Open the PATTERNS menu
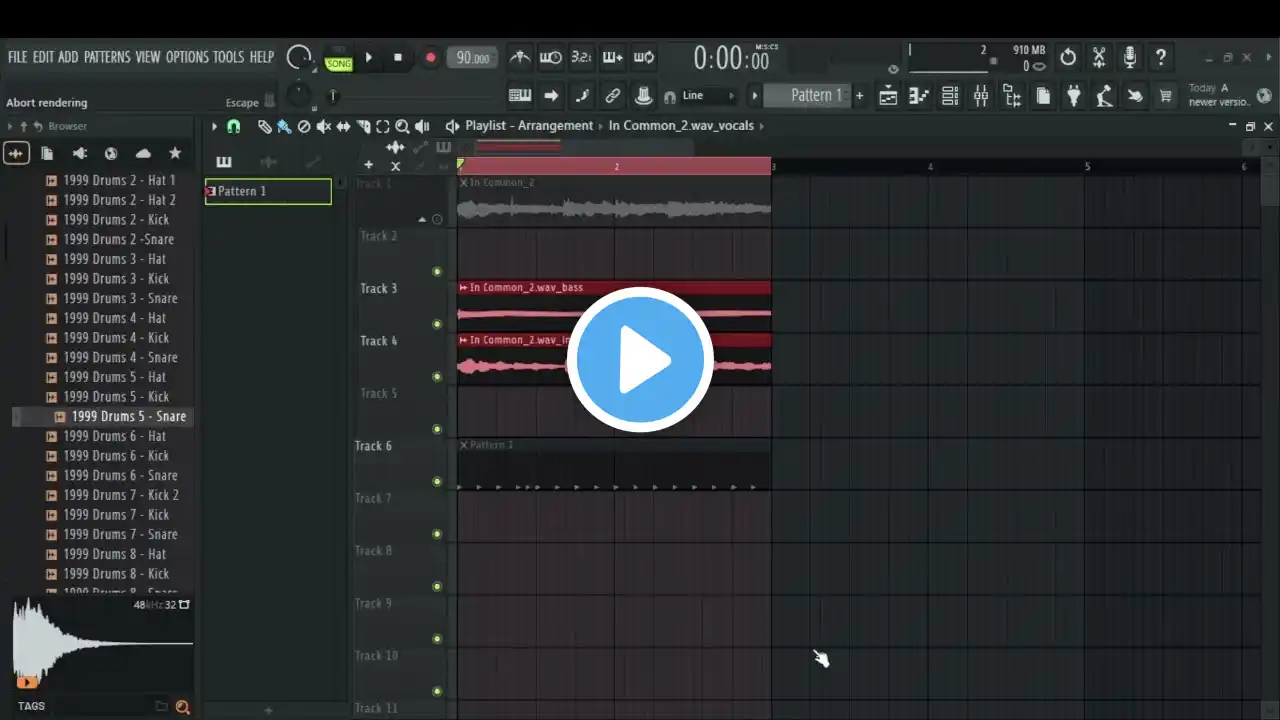1280x720 pixels. click(x=106, y=57)
